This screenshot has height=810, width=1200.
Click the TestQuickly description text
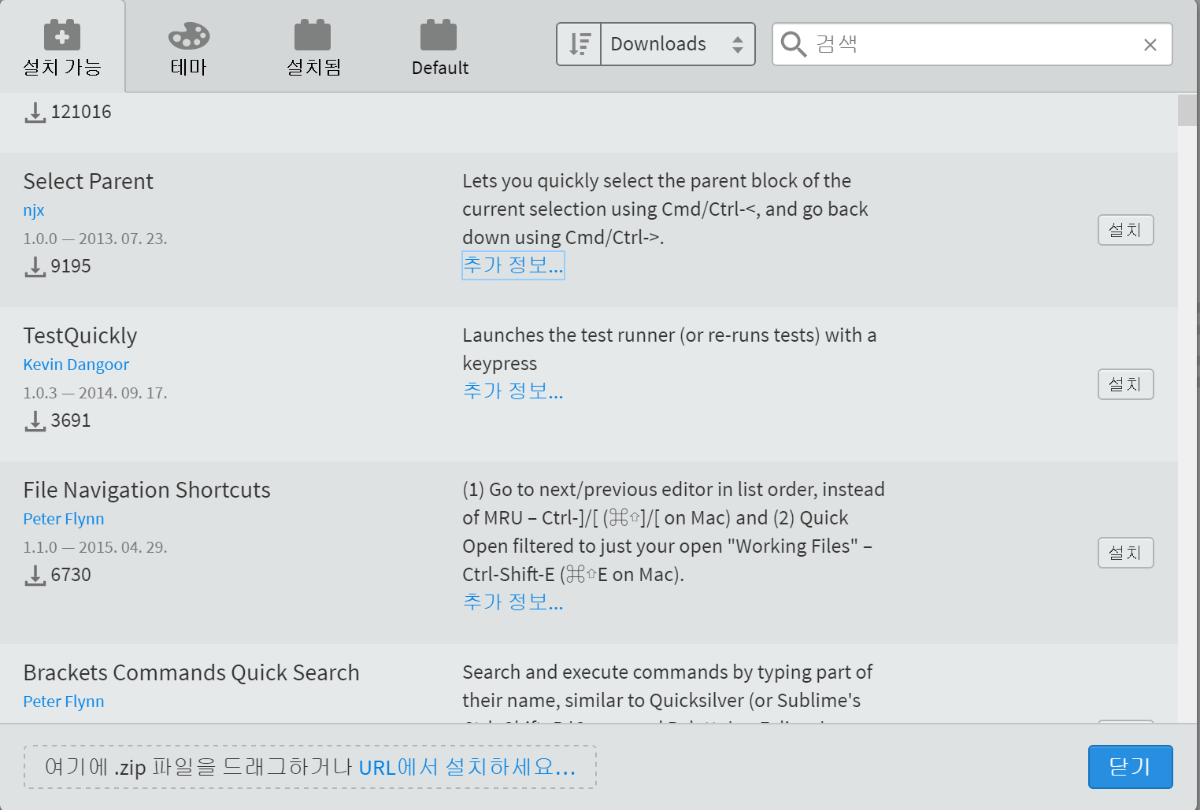pyautogui.click(x=669, y=349)
